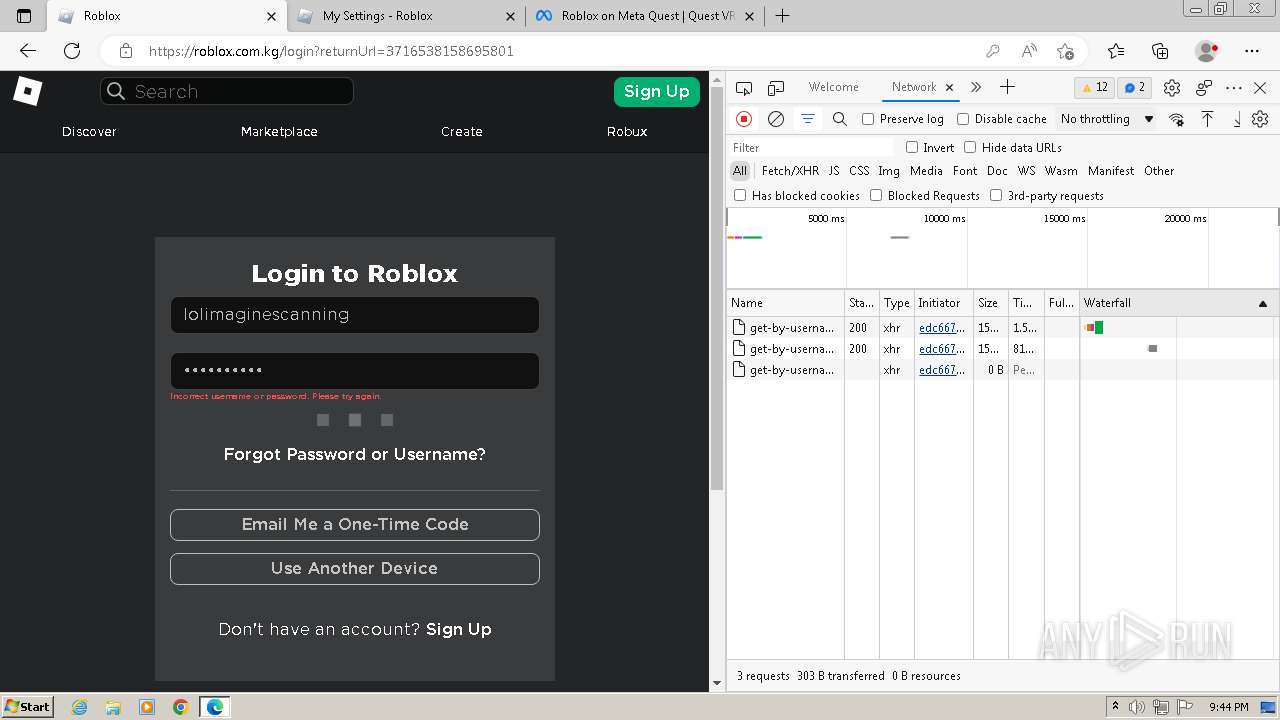This screenshot has height=720, width=1280.
Task: Click Use Another Device button
Action: (x=355, y=568)
